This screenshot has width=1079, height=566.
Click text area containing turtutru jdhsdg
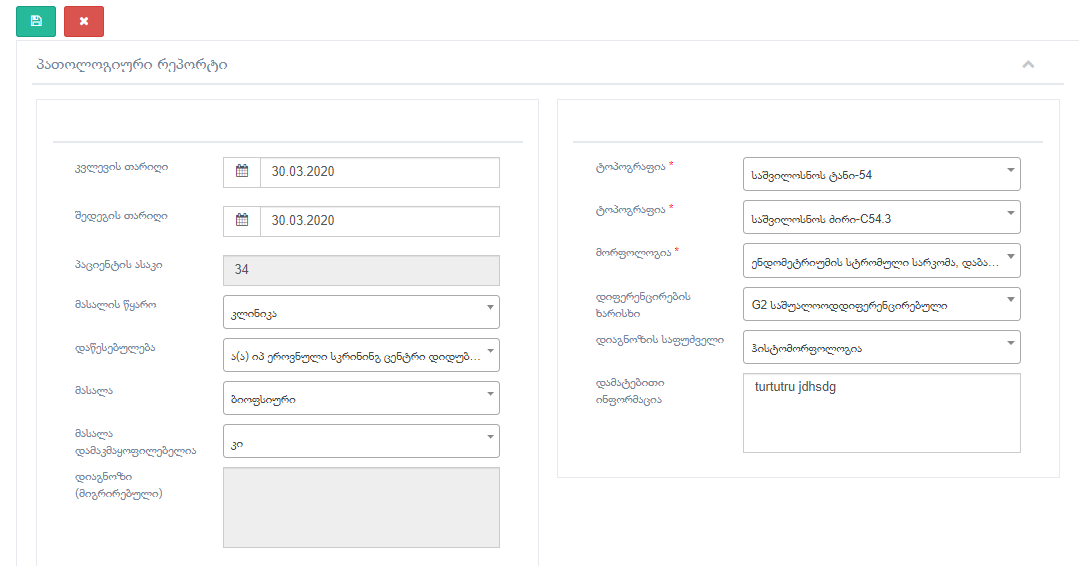pos(881,413)
